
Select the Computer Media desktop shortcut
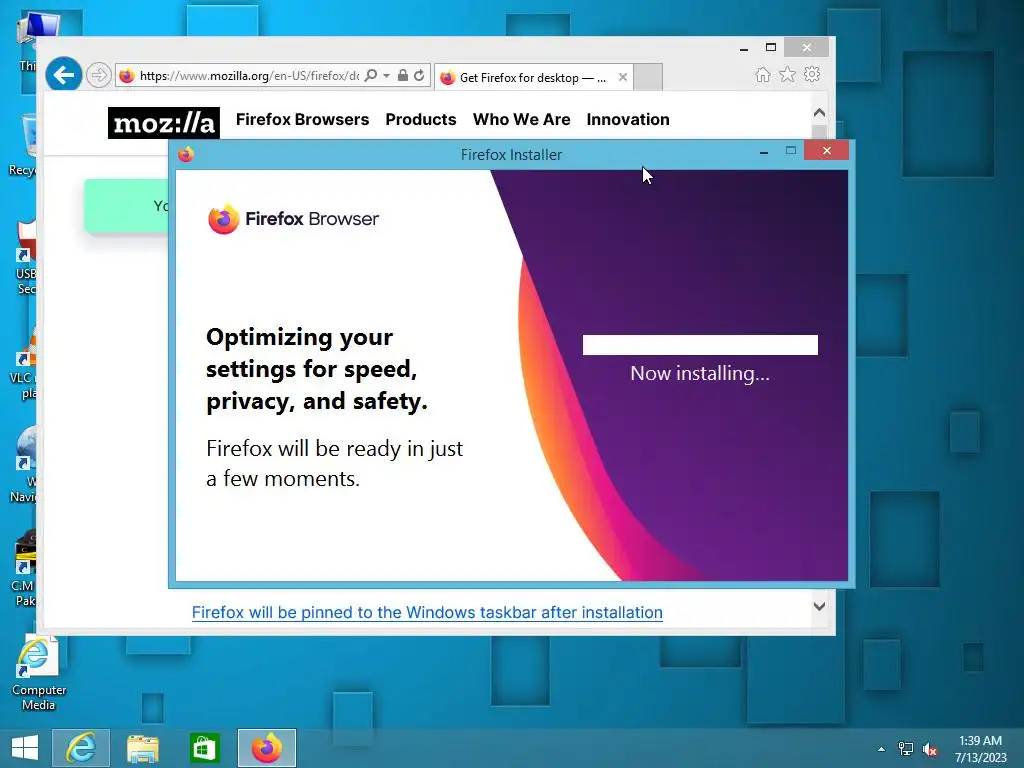tap(38, 674)
